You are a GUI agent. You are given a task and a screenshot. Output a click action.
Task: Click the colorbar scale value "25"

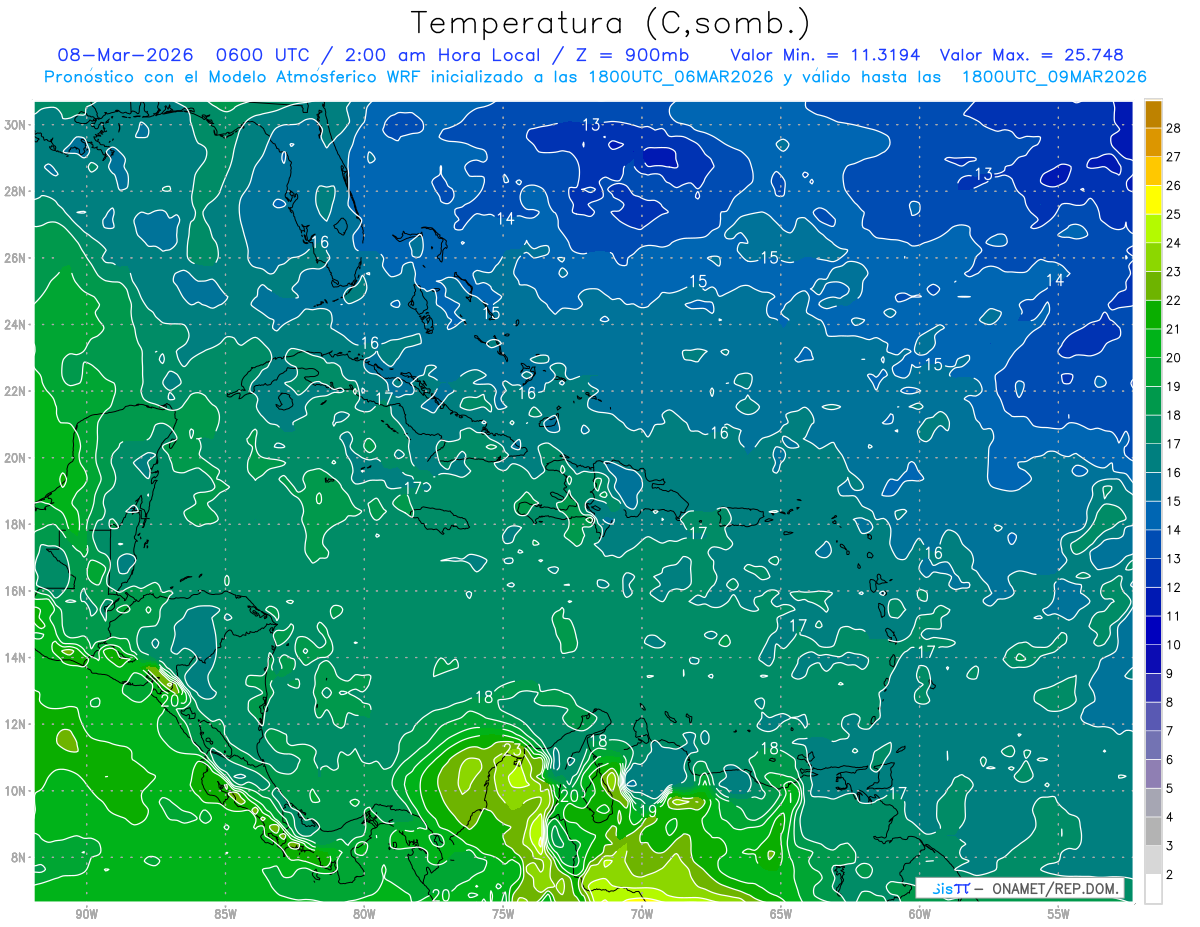click(x=1174, y=213)
